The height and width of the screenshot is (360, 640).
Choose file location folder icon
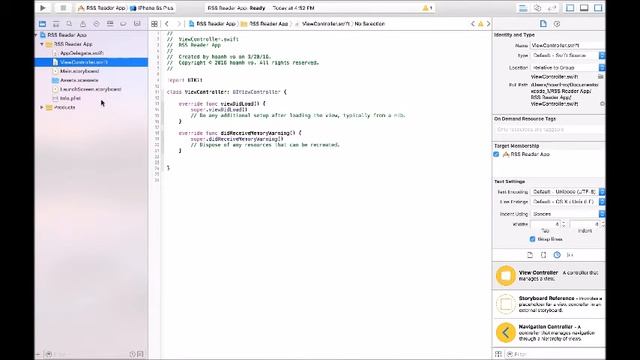[601, 76]
